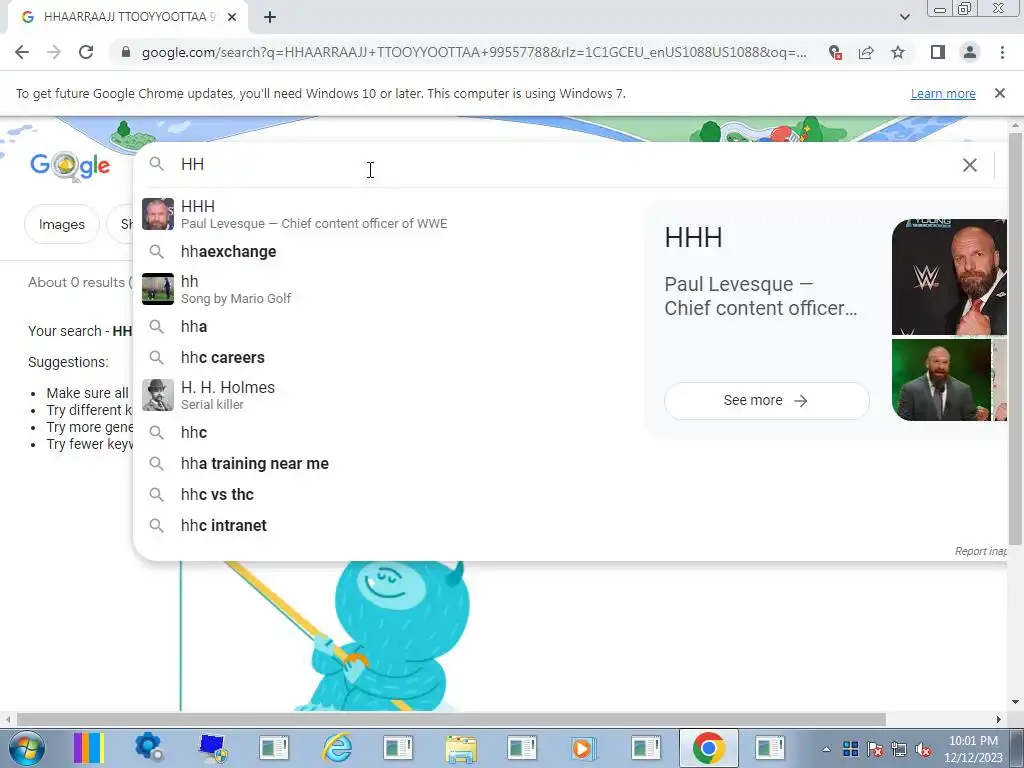Open the colorful striped taskbar app
This screenshot has width=1024, height=768.
(88, 748)
